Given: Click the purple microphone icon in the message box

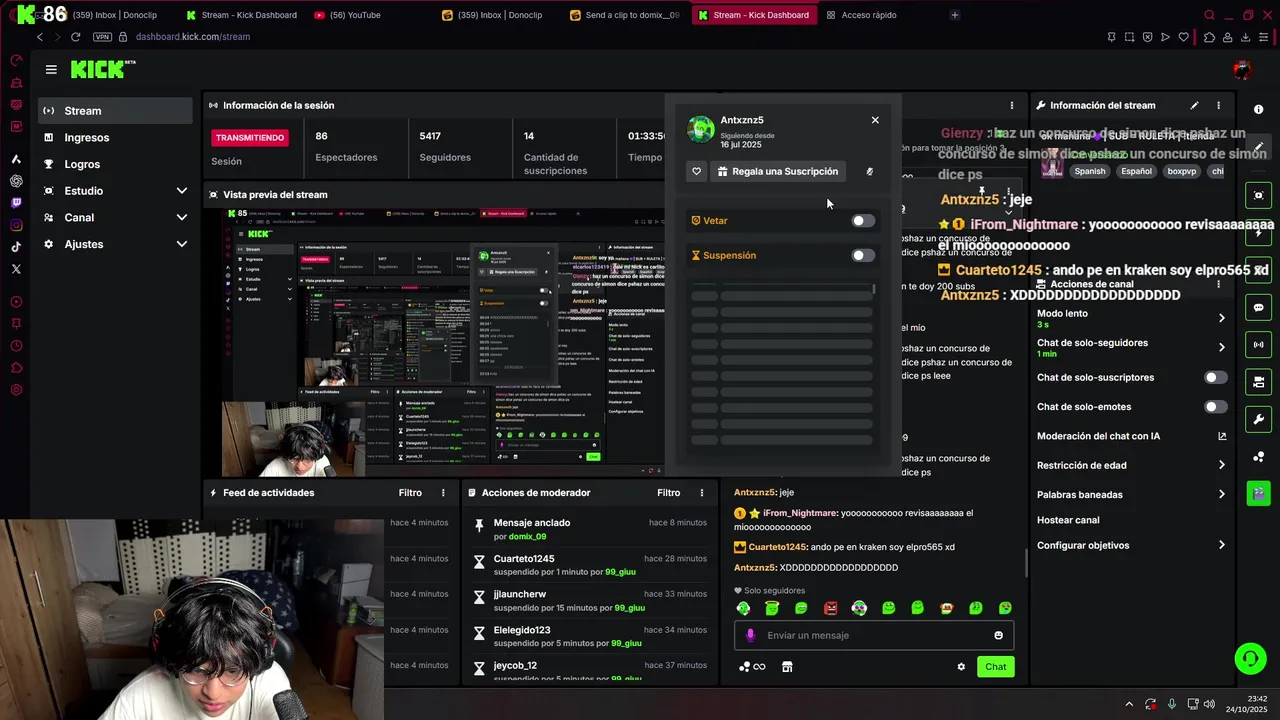Looking at the screenshot, I should point(751,636).
